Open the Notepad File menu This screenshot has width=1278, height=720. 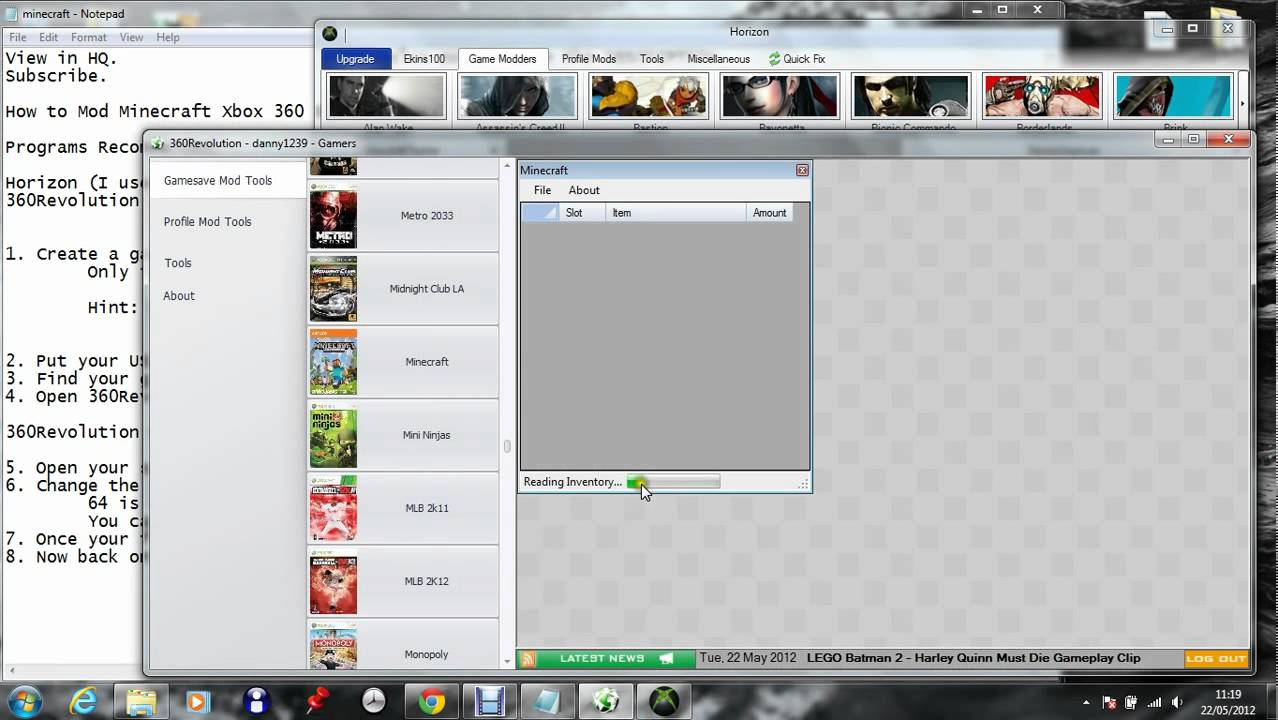point(18,37)
